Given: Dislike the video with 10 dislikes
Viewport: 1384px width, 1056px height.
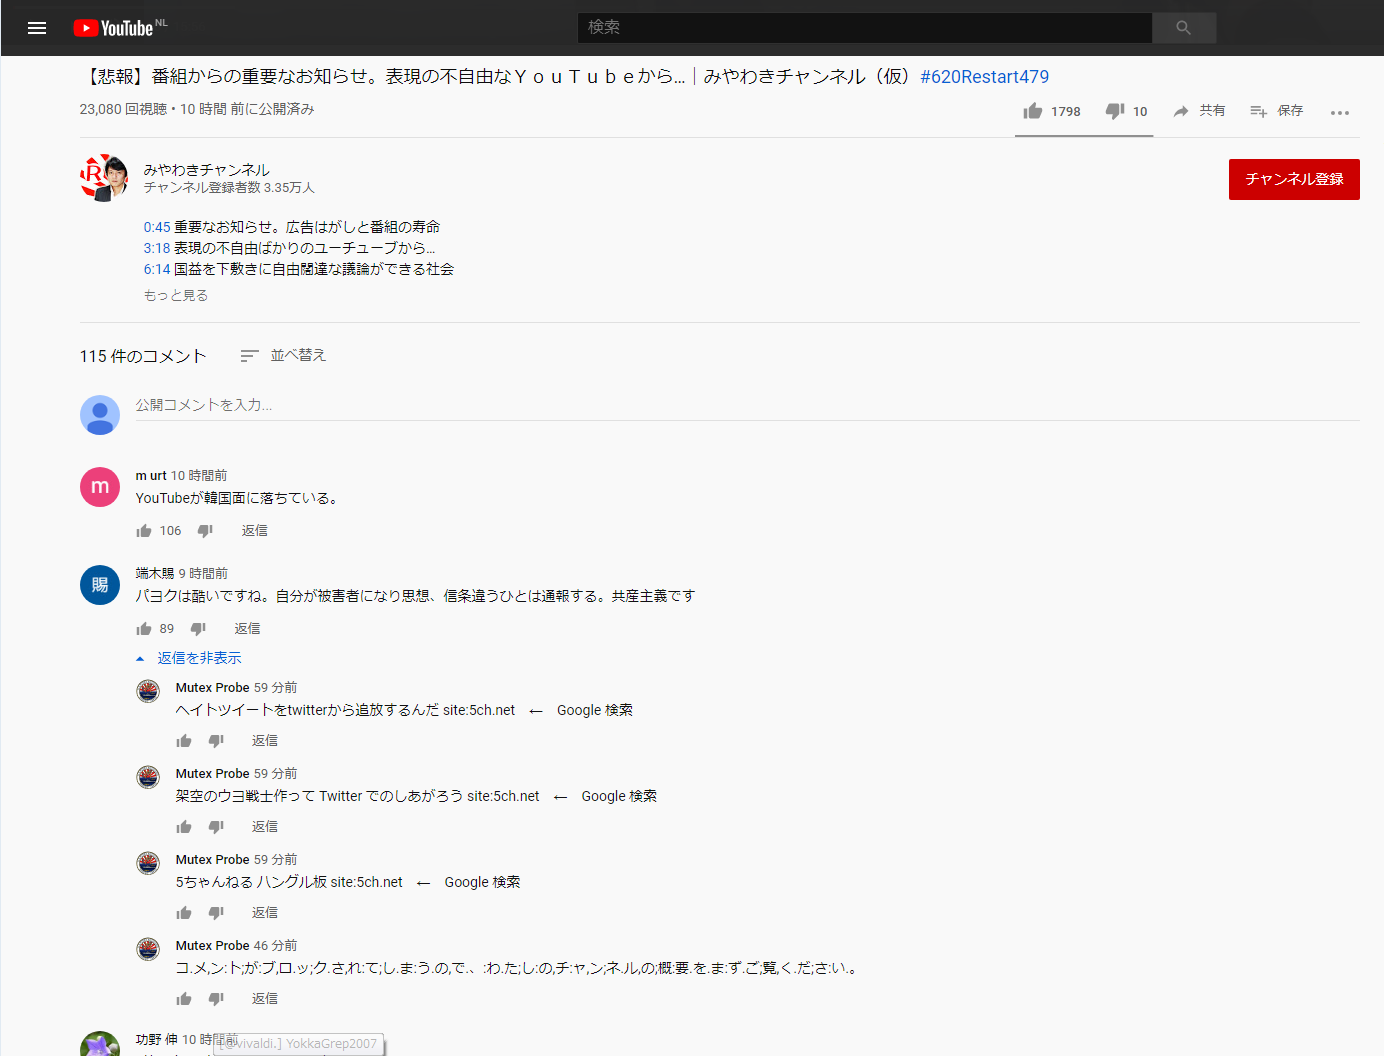Looking at the screenshot, I should click(x=1115, y=111).
